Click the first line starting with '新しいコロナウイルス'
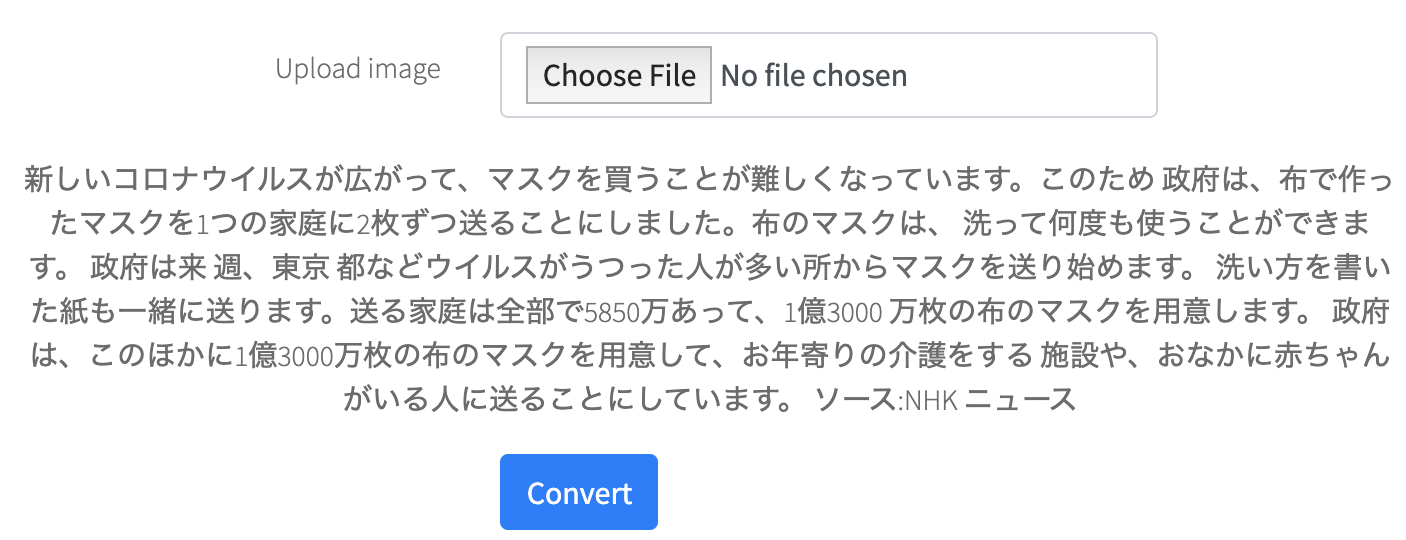Screen dimensions: 1406x540 click(x=706, y=182)
